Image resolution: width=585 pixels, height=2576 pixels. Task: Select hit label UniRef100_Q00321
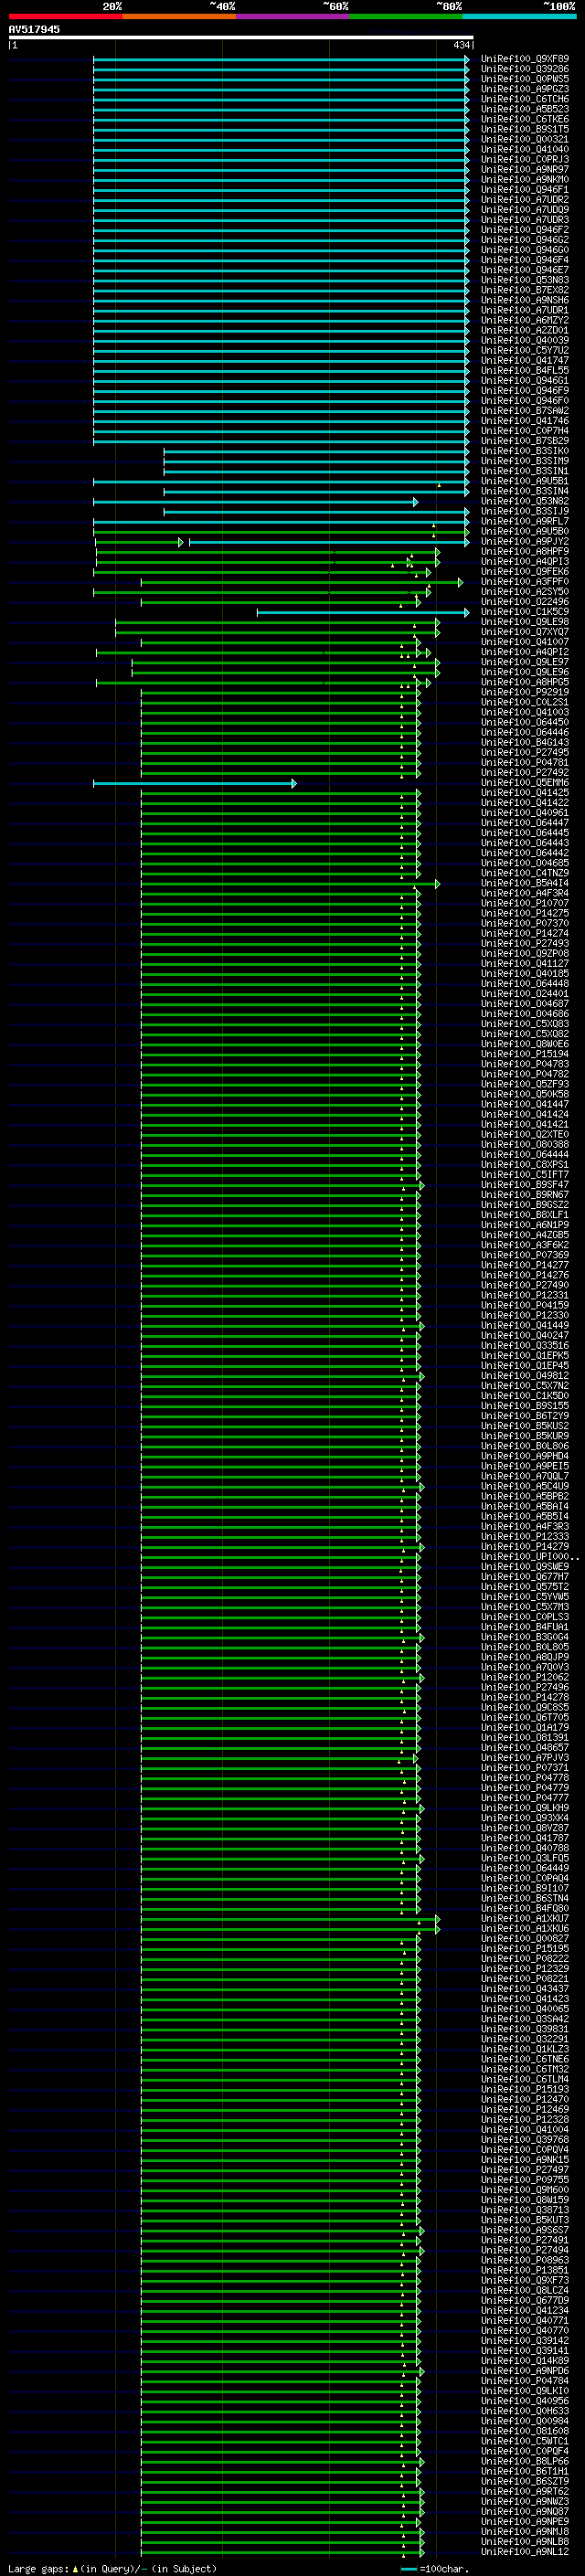point(525,139)
